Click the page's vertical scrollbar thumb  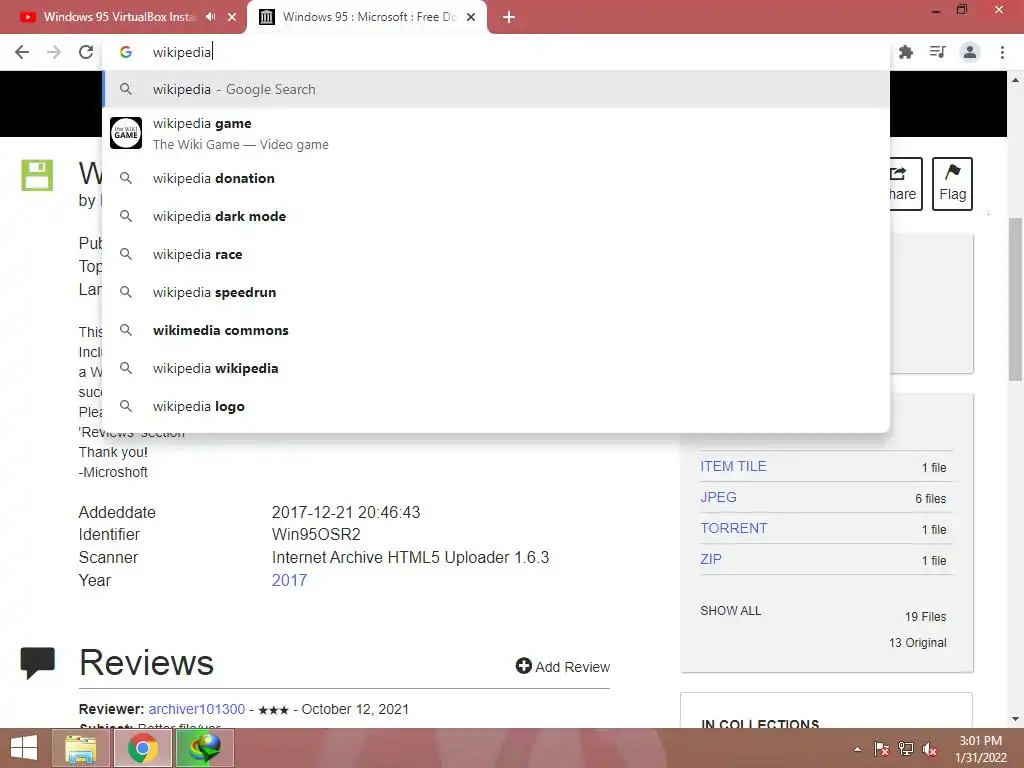click(x=1015, y=299)
